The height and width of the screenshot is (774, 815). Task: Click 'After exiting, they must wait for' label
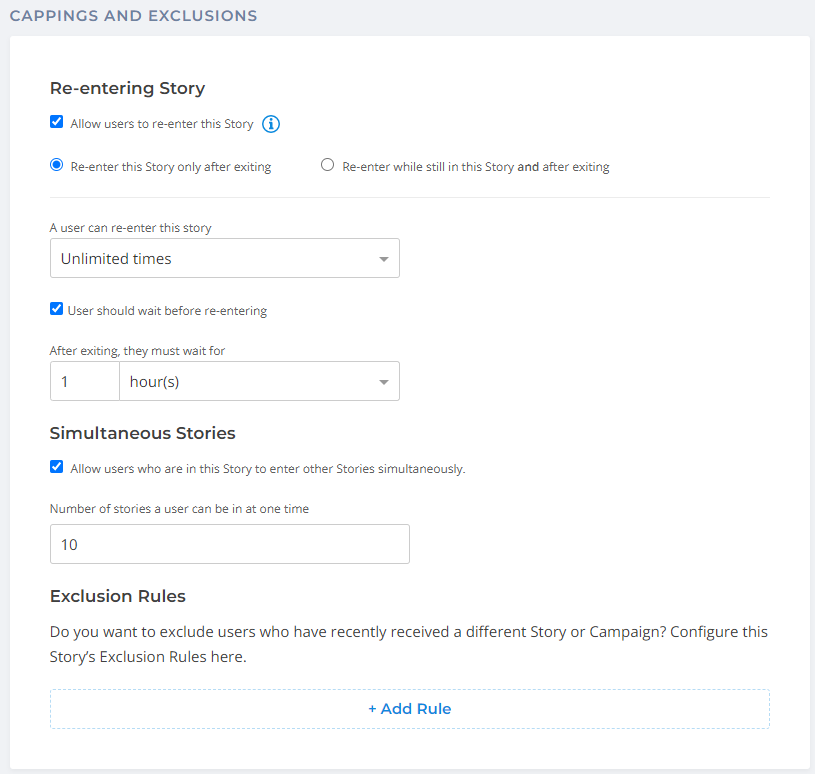pyautogui.click(x=137, y=351)
